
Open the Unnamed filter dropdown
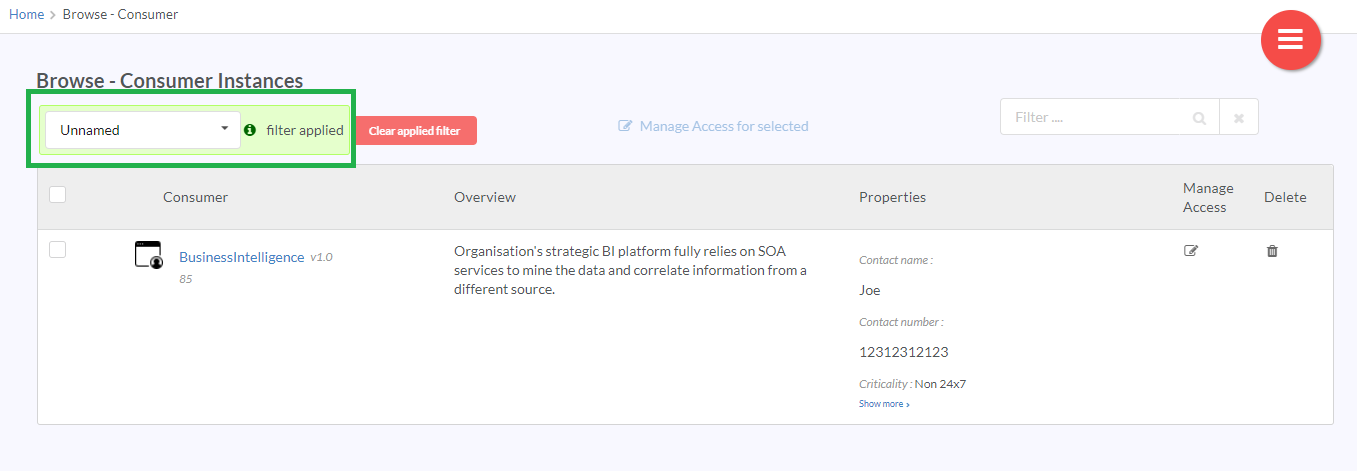(143, 130)
